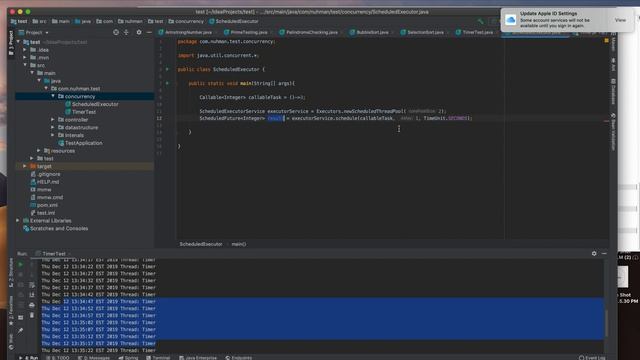This screenshot has width=640, height=360.
Task: Click the soft-wrap icon in Run toolbar
Action: pyautogui.click(x=32, y=284)
